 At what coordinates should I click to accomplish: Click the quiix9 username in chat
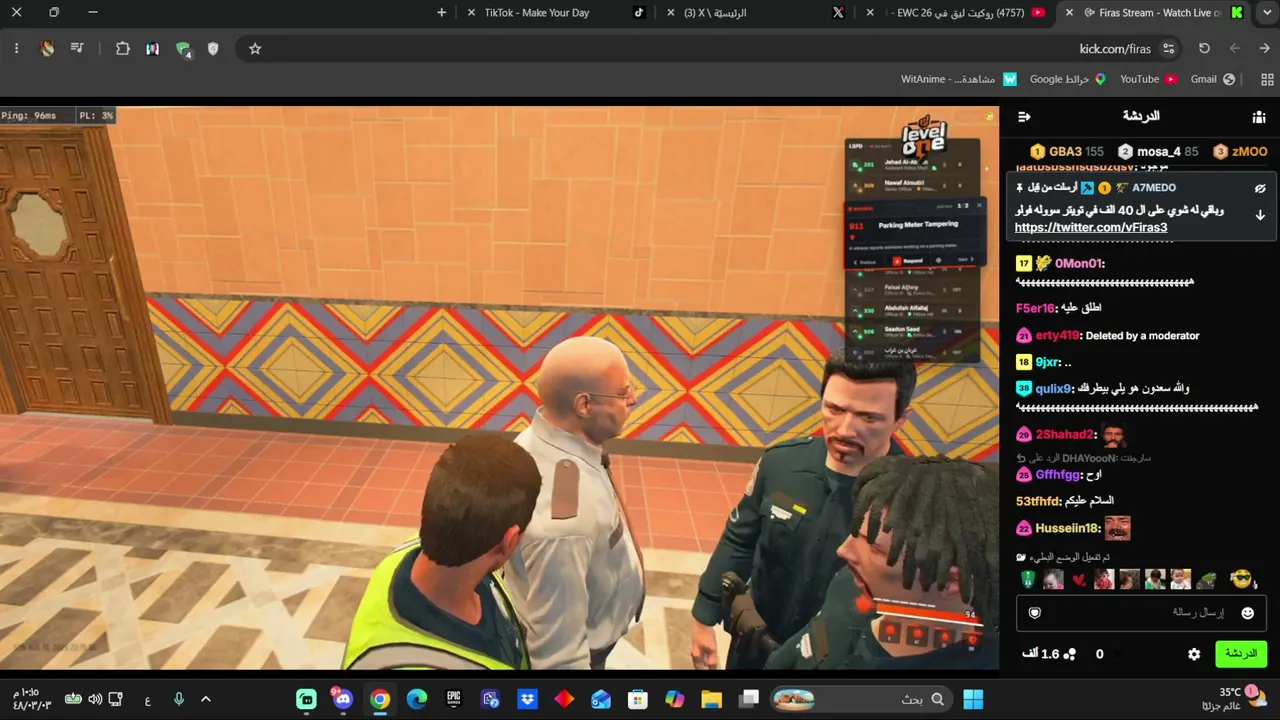click(x=1054, y=389)
